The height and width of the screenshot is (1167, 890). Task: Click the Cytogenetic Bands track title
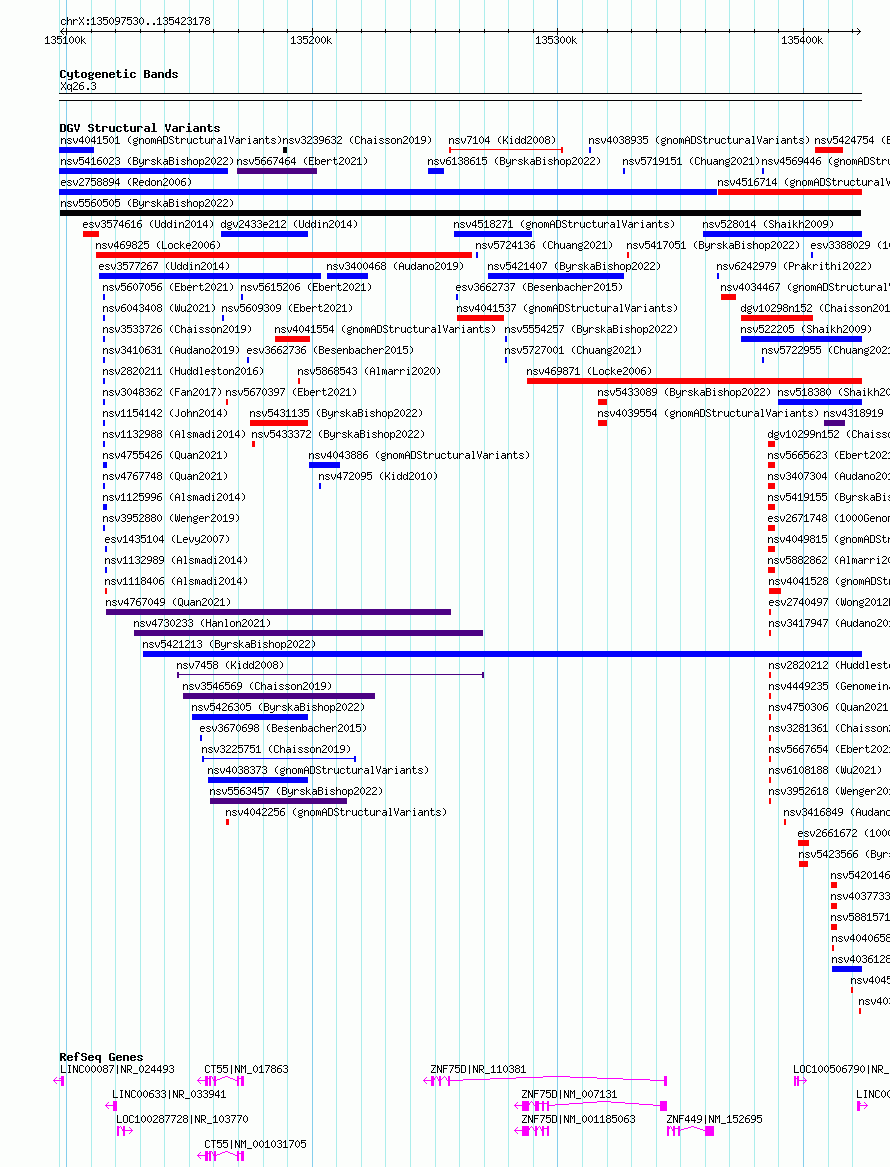[x=119, y=74]
